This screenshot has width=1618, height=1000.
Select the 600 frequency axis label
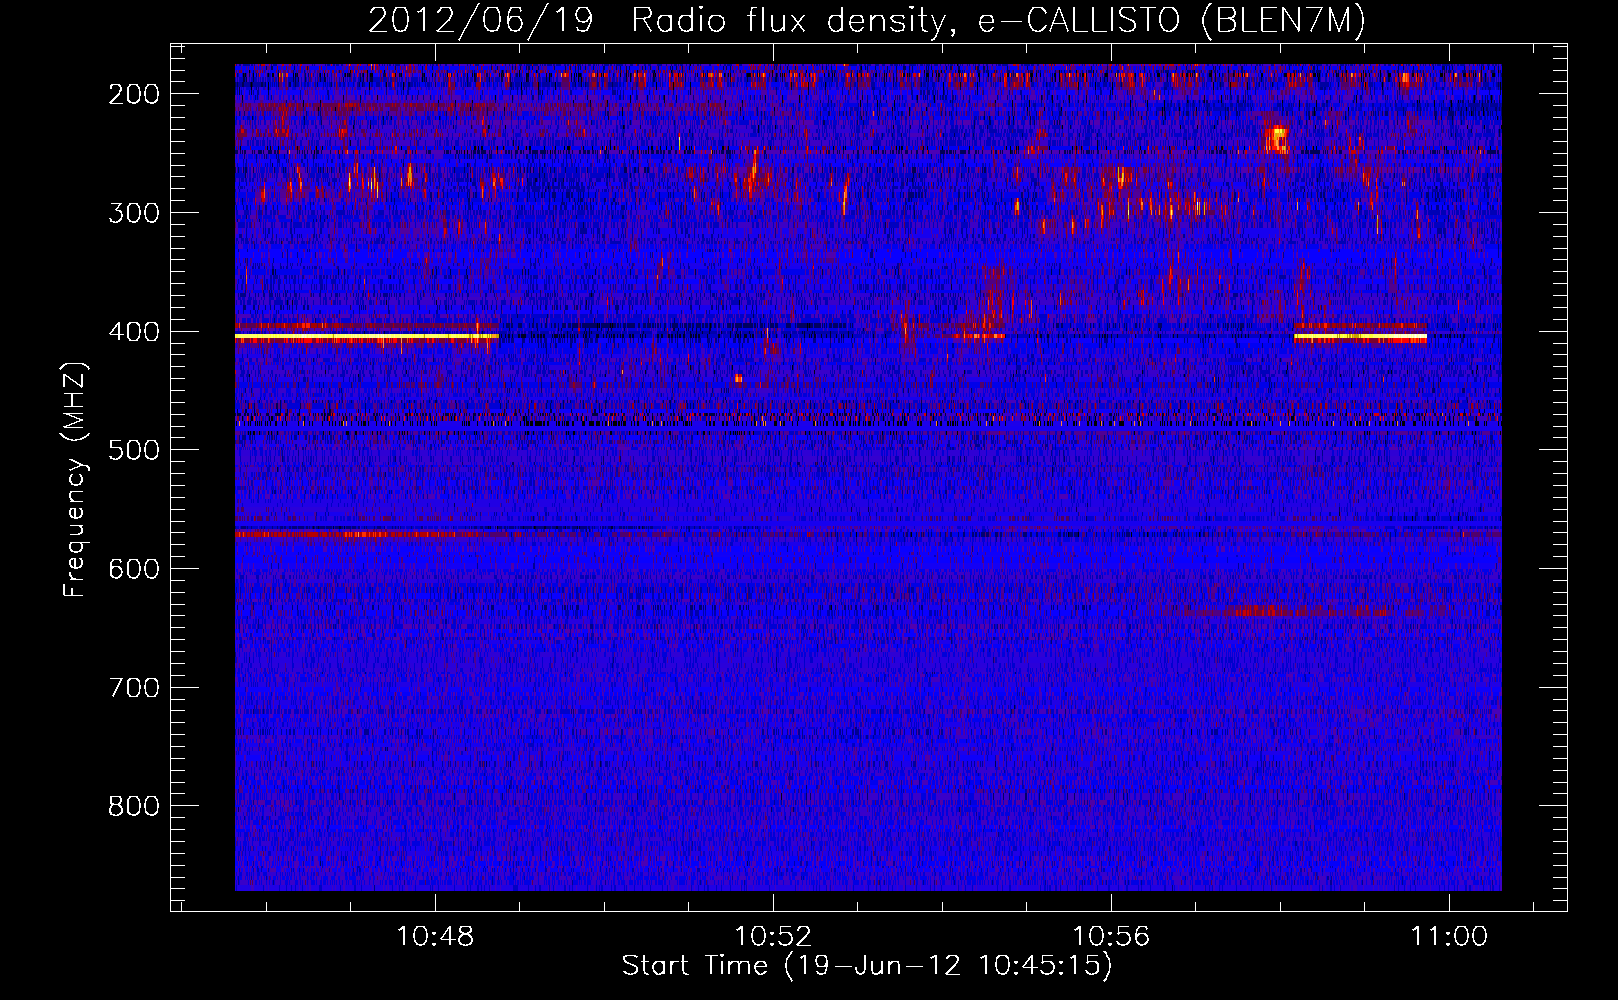(x=133, y=569)
